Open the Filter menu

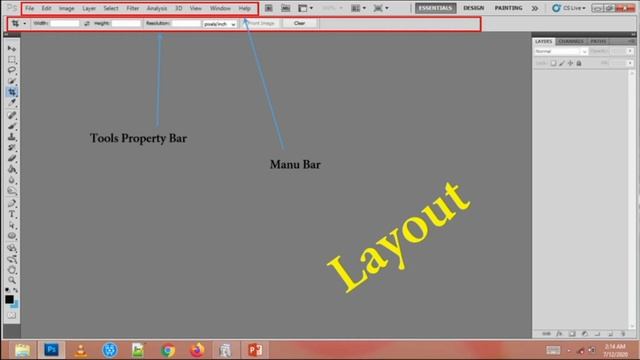coord(133,8)
